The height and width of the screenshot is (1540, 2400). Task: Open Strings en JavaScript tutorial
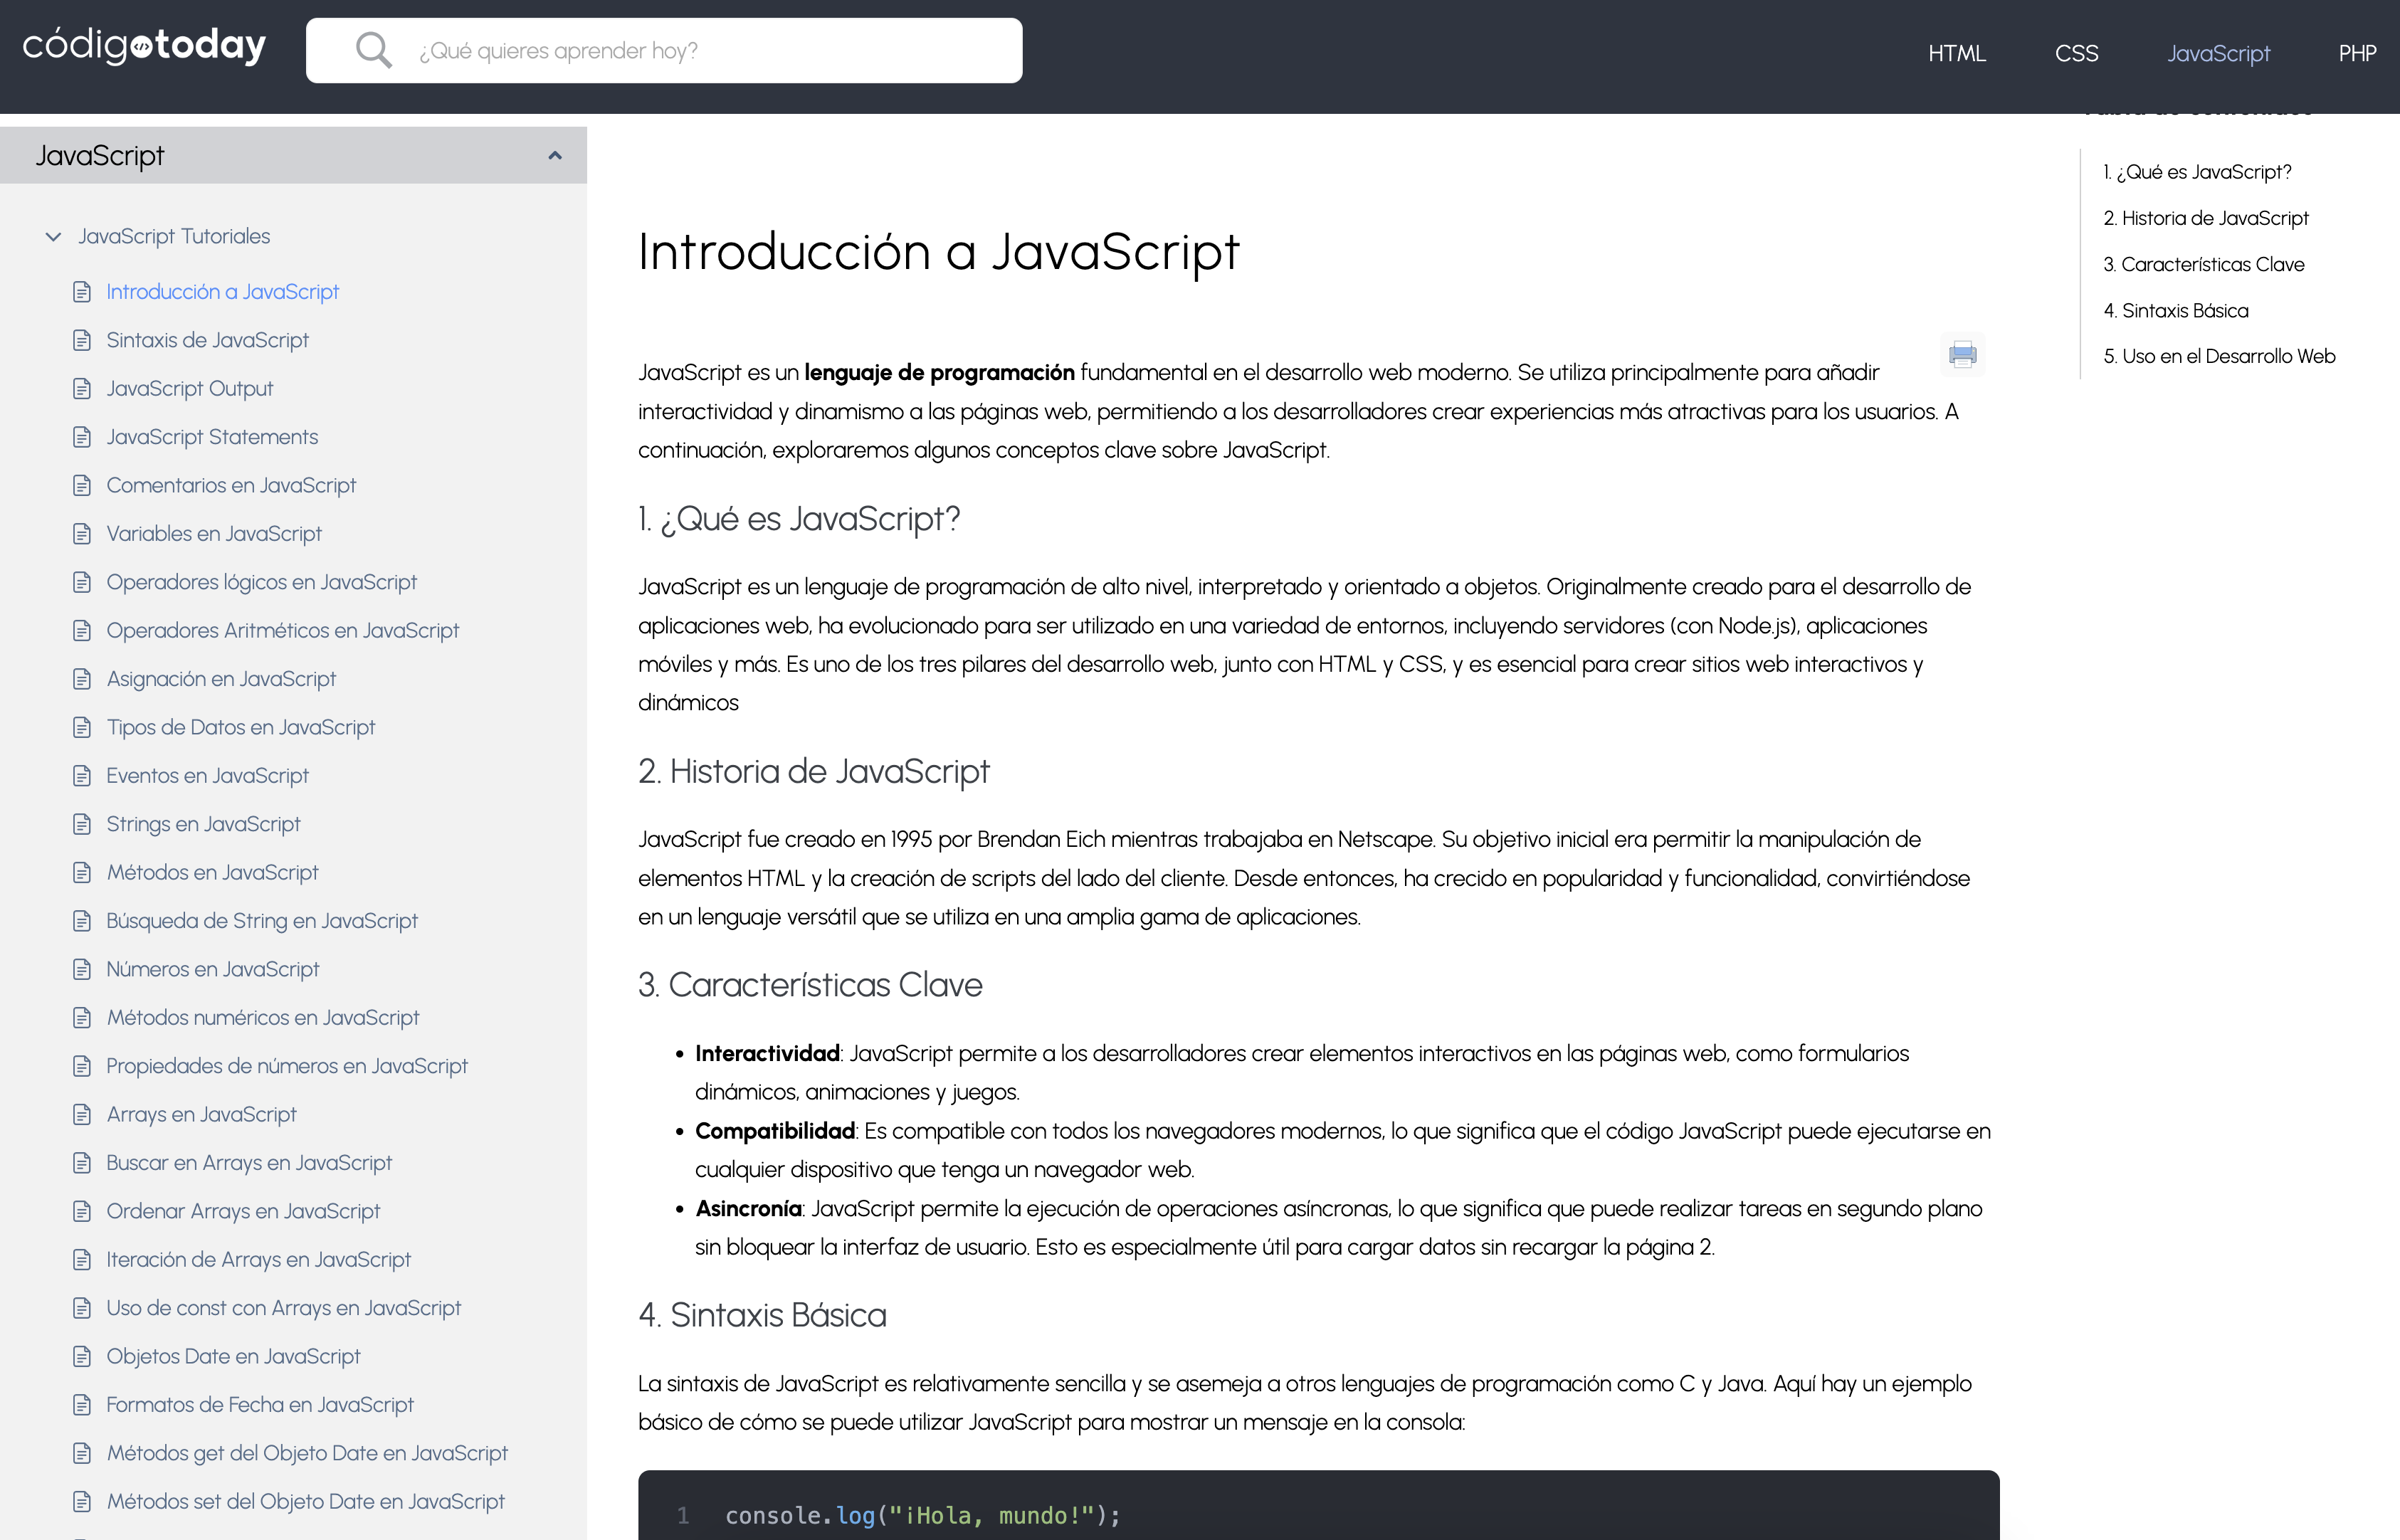[203, 824]
